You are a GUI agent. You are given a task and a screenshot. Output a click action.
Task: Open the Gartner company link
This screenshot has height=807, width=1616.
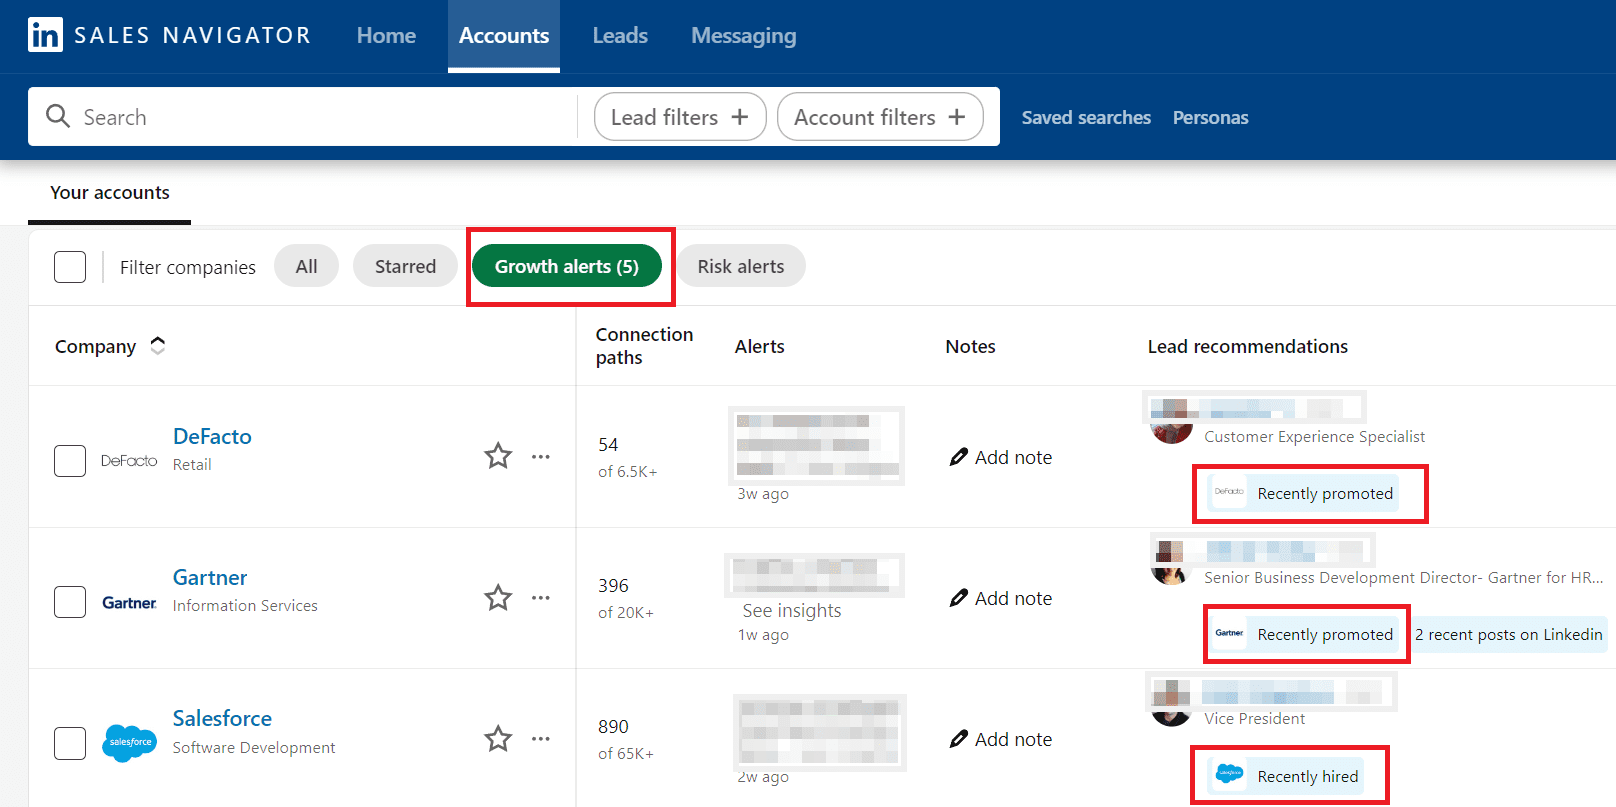coord(210,577)
